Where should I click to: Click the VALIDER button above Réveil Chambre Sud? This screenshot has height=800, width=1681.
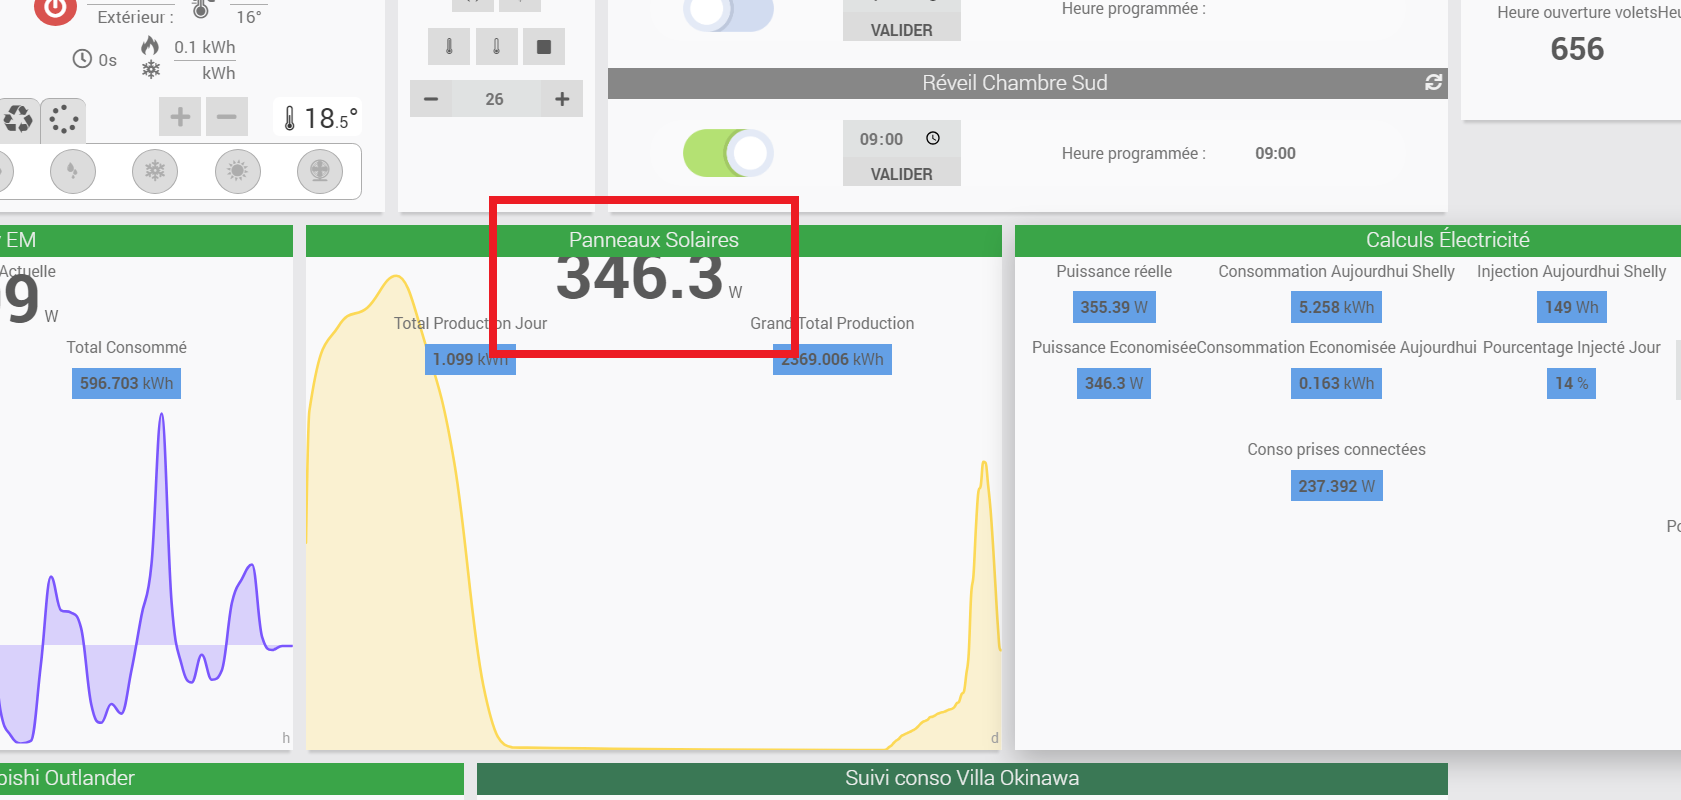pos(901,29)
